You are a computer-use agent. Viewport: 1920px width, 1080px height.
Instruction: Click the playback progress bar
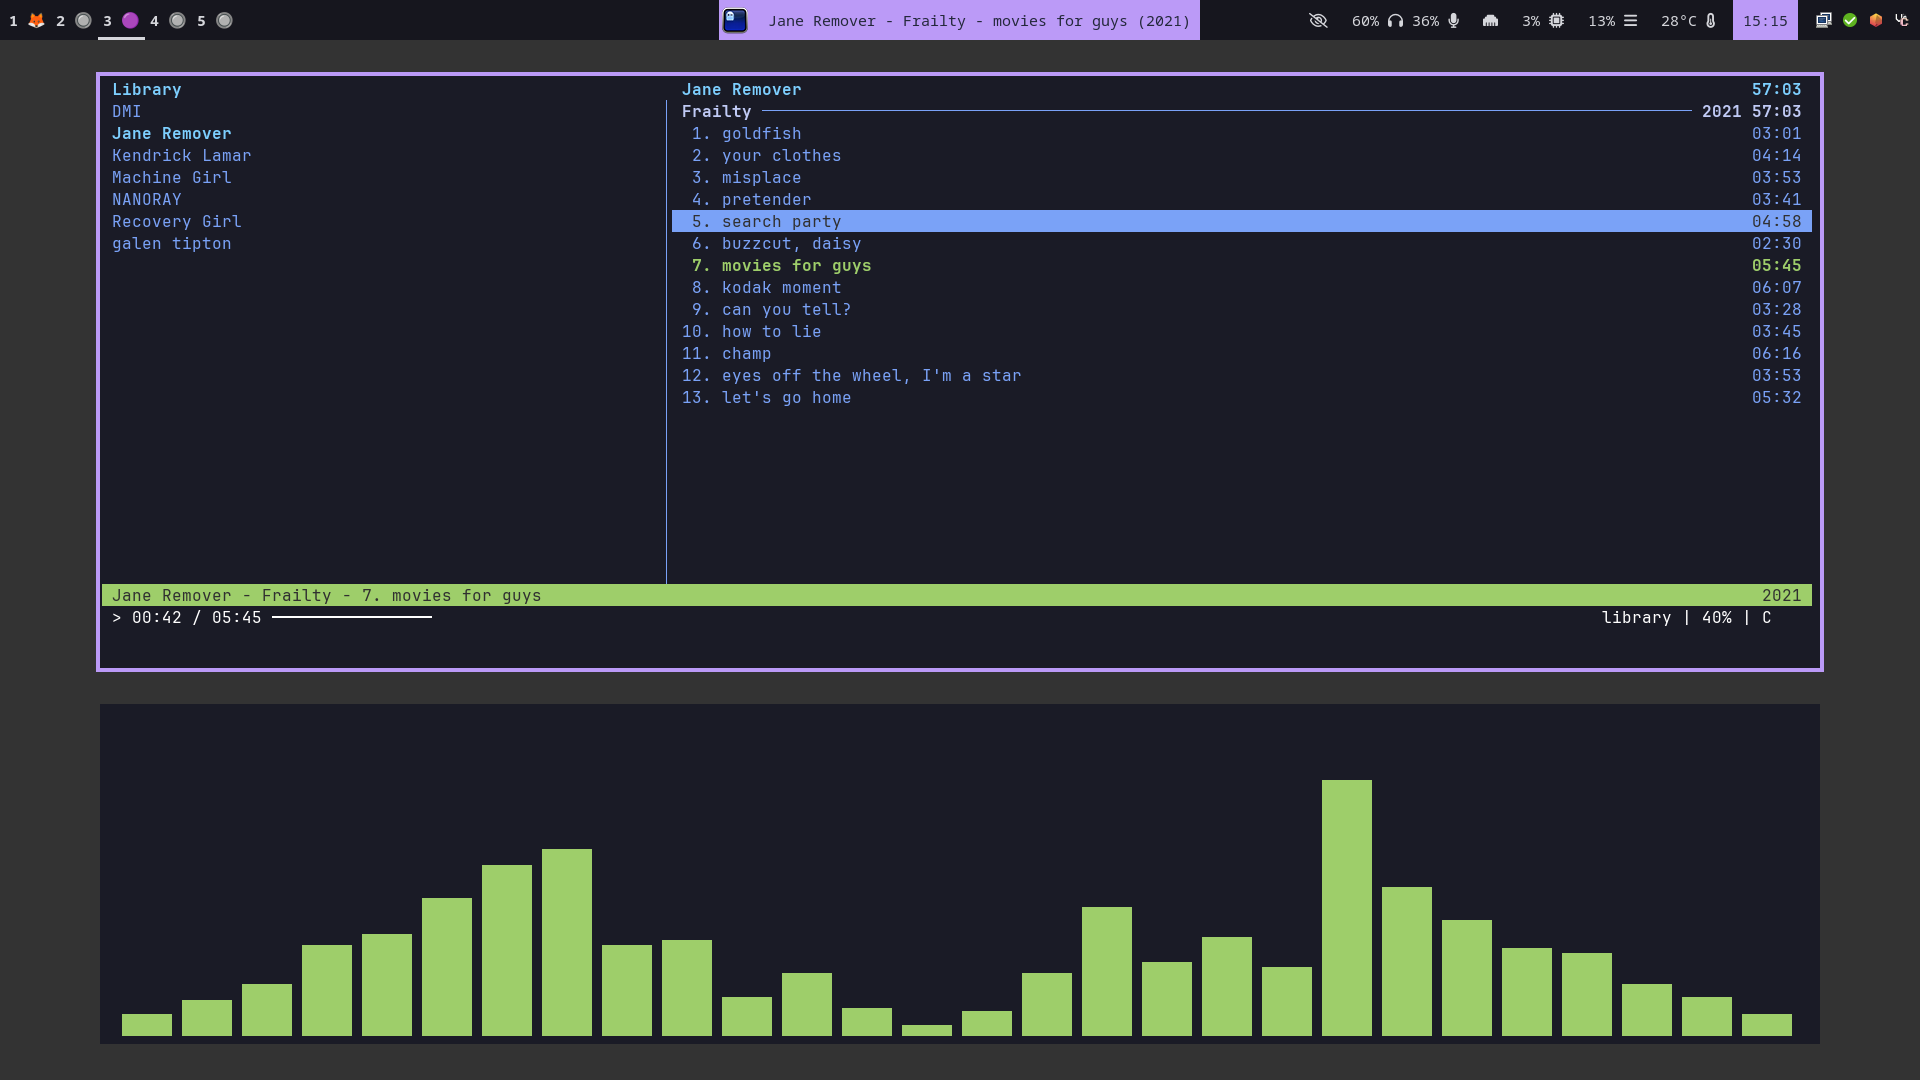tap(352, 617)
